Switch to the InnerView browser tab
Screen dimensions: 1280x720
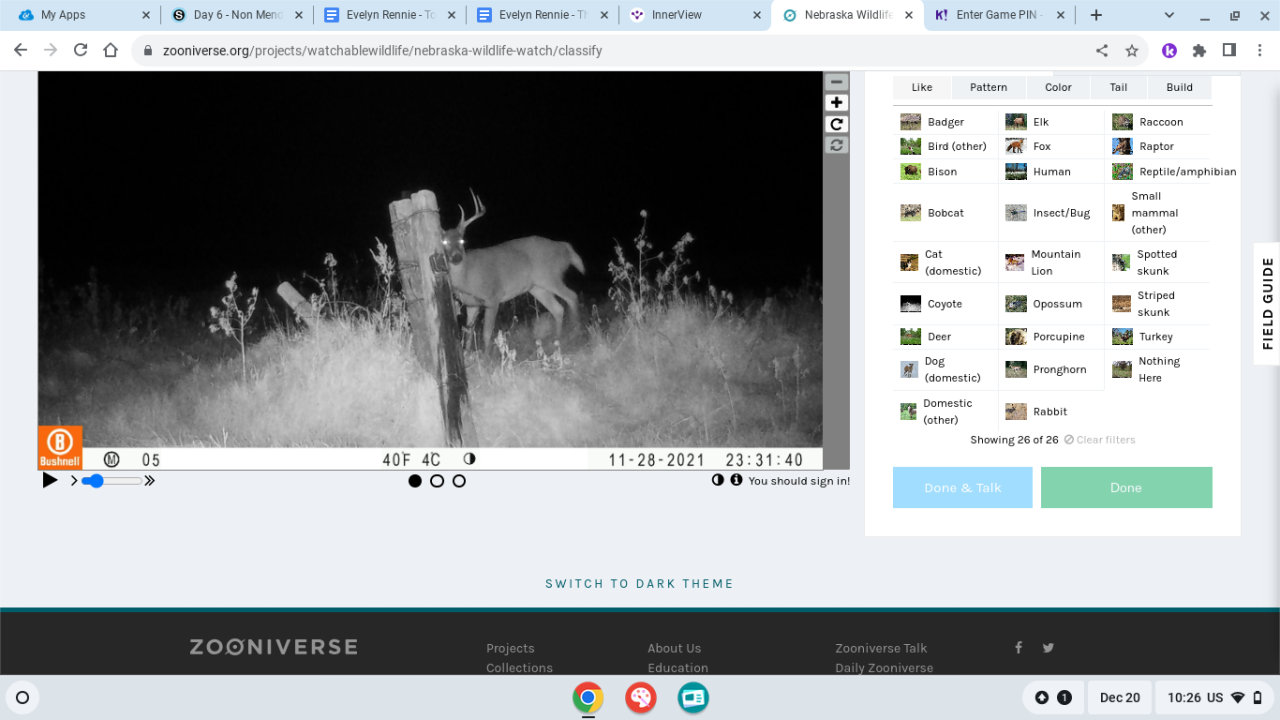694,15
